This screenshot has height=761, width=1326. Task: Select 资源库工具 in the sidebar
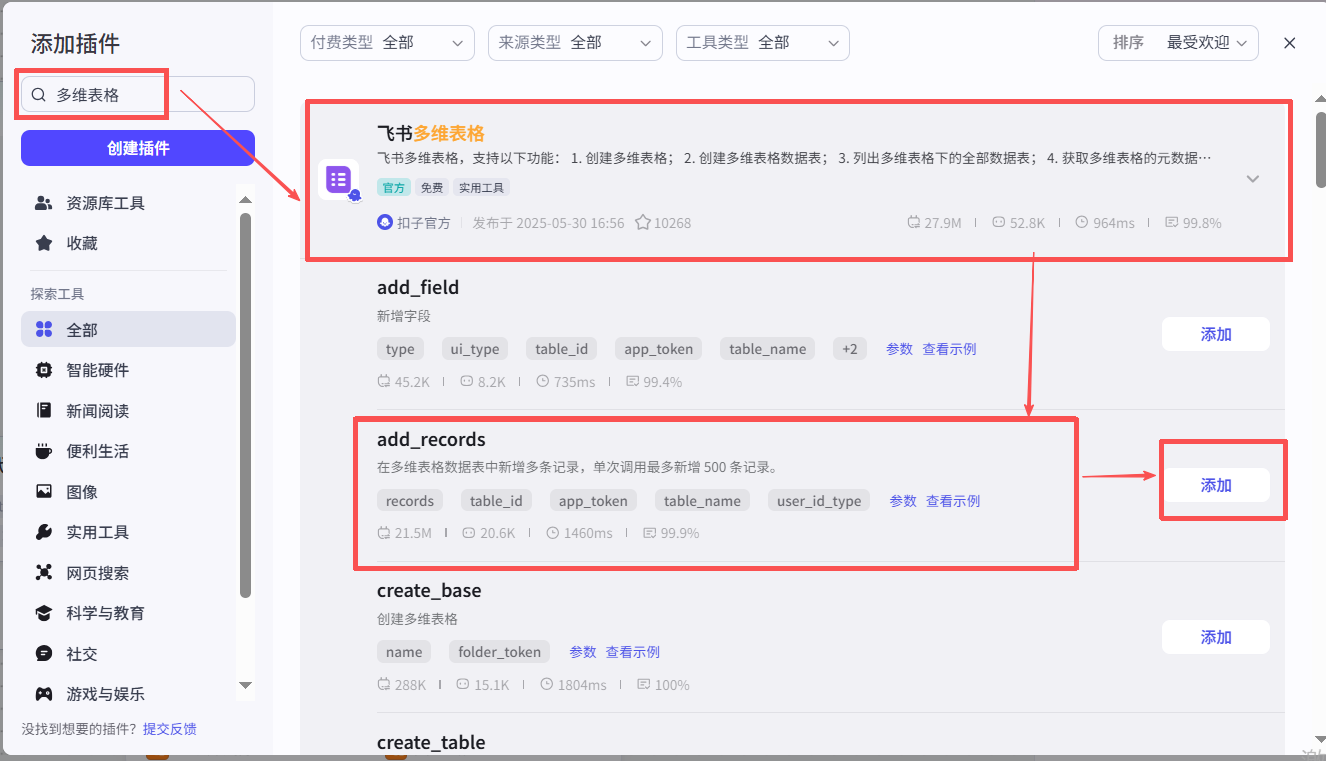click(x=105, y=203)
